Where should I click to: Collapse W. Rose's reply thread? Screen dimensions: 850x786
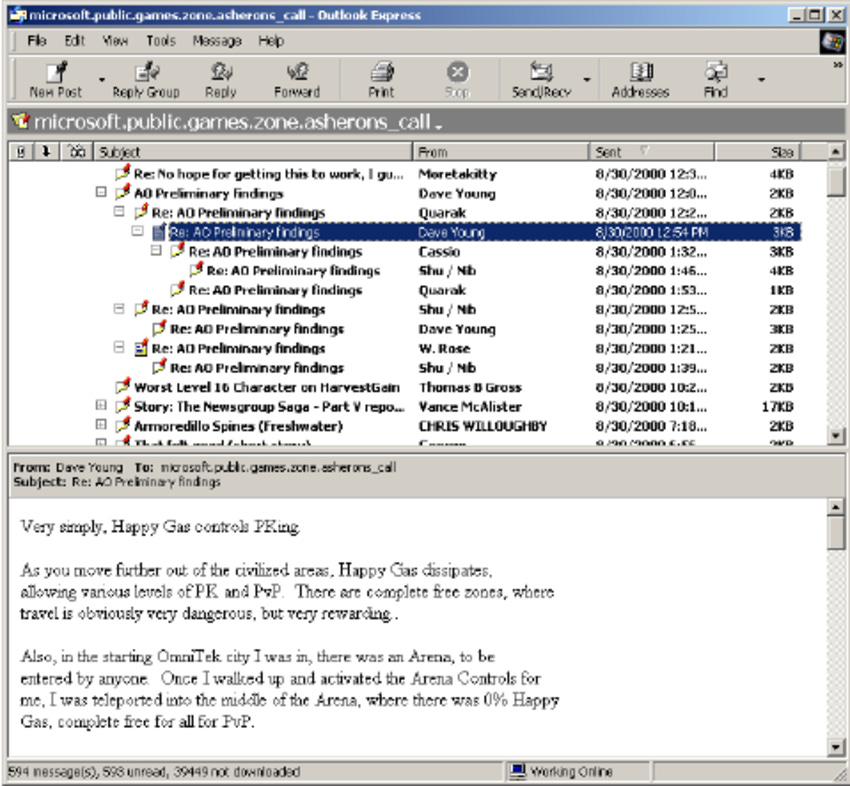click(x=119, y=347)
